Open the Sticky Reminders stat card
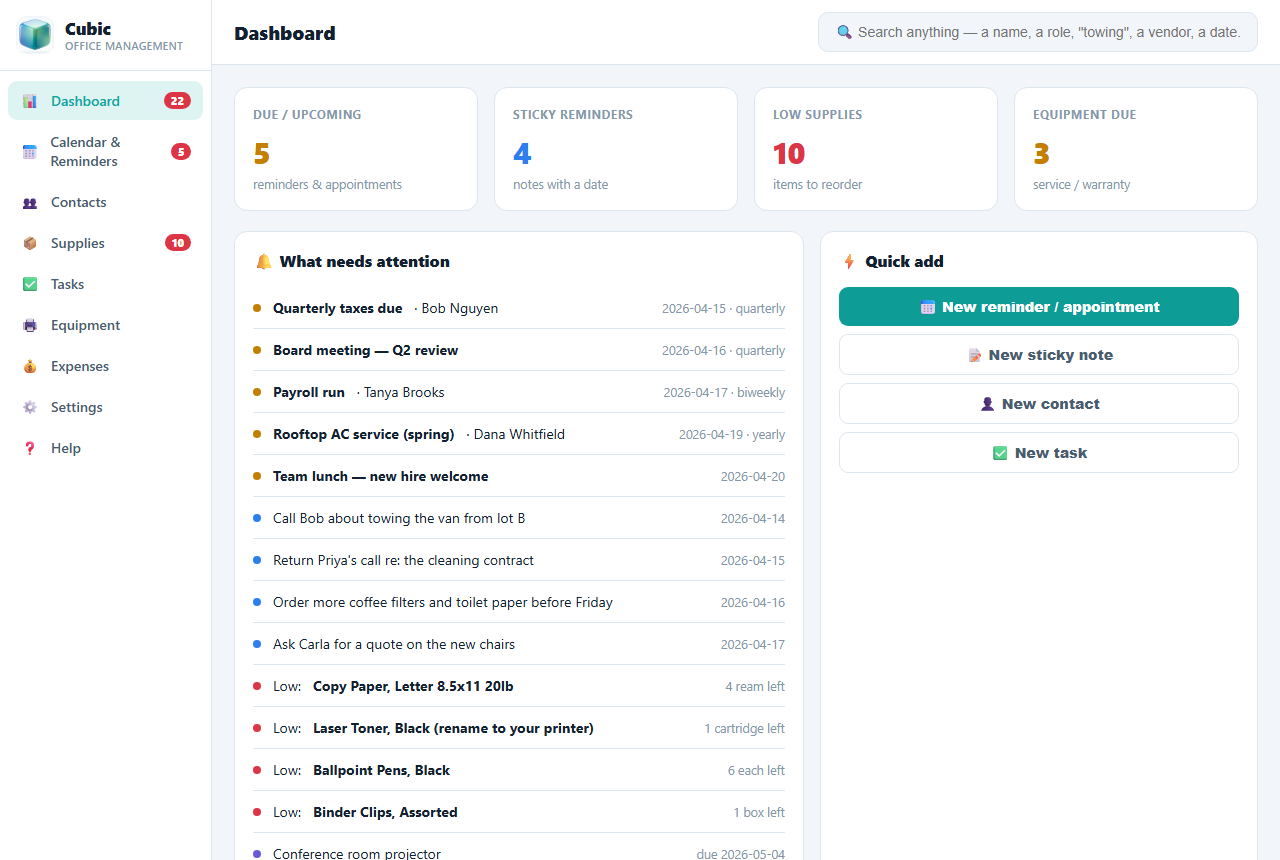1280x860 pixels. click(x=616, y=149)
